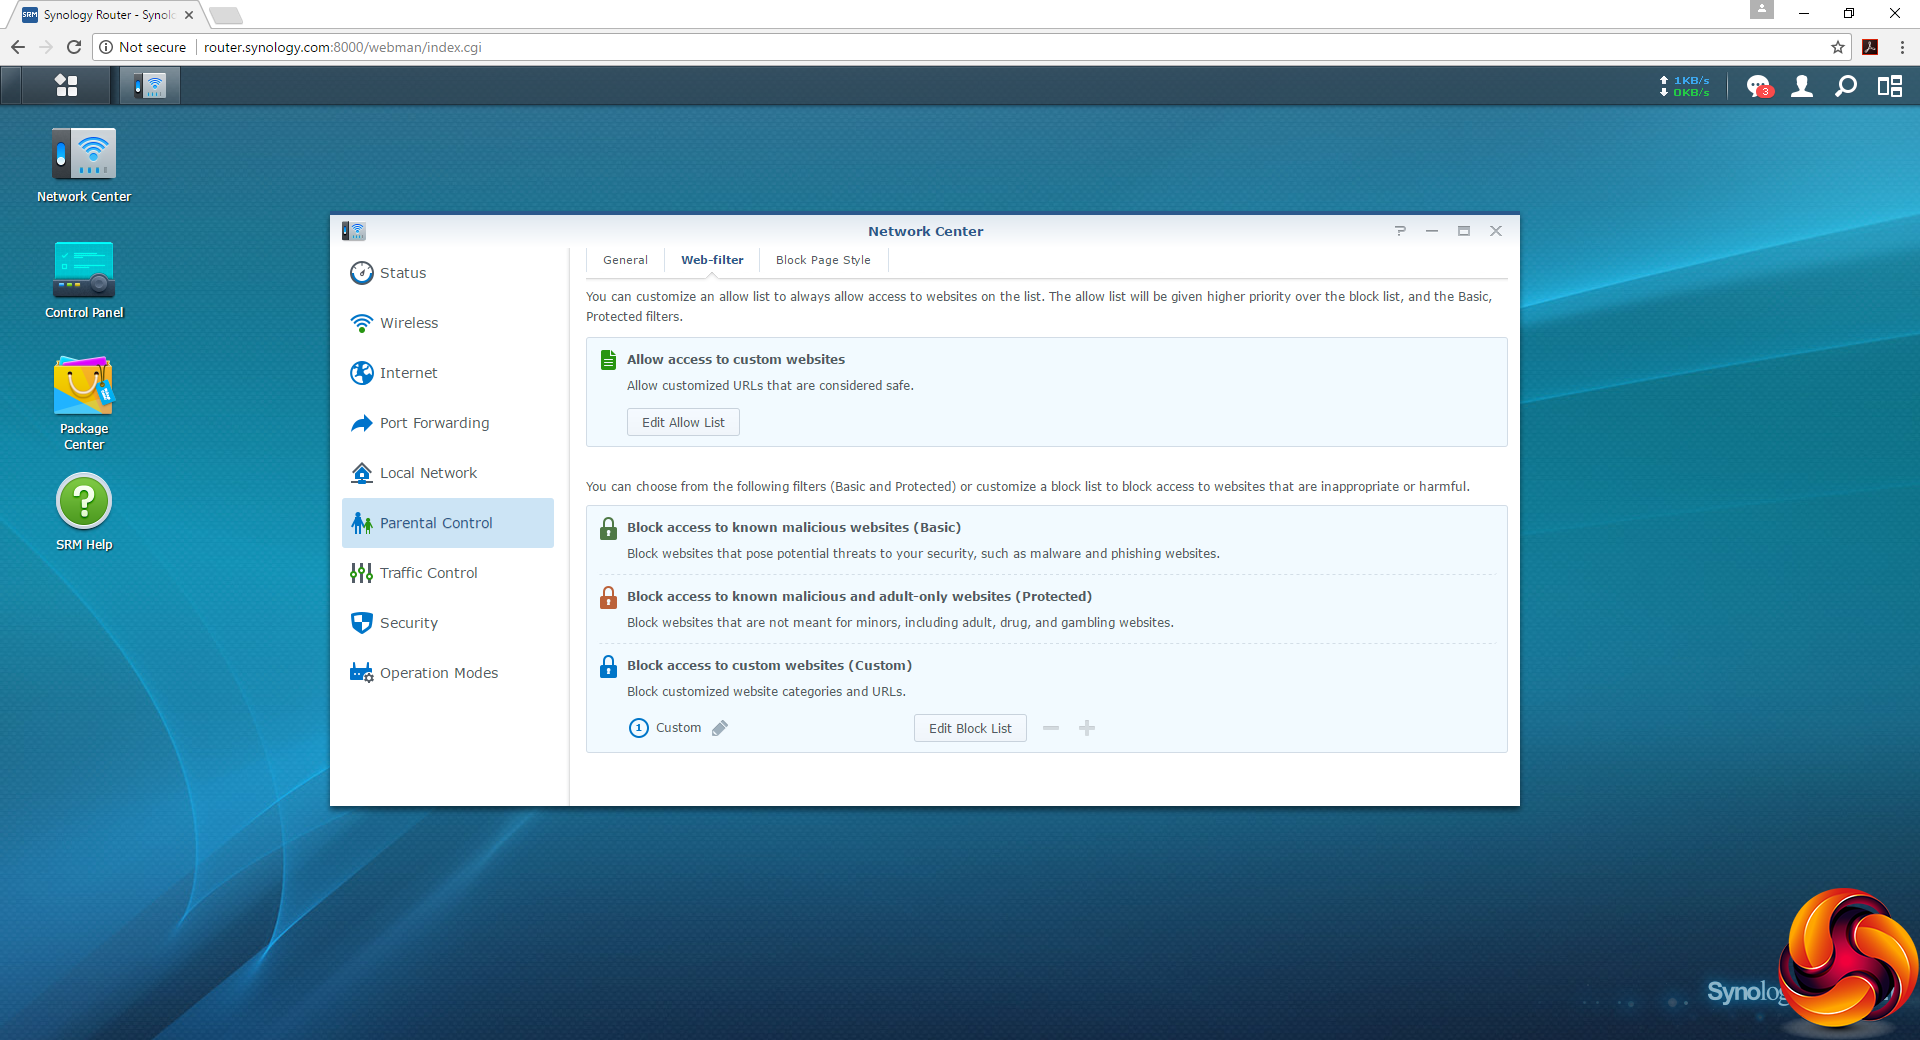The height and width of the screenshot is (1040, 1920).
Task: Open a new browser tab
Action: coord(226,15)
